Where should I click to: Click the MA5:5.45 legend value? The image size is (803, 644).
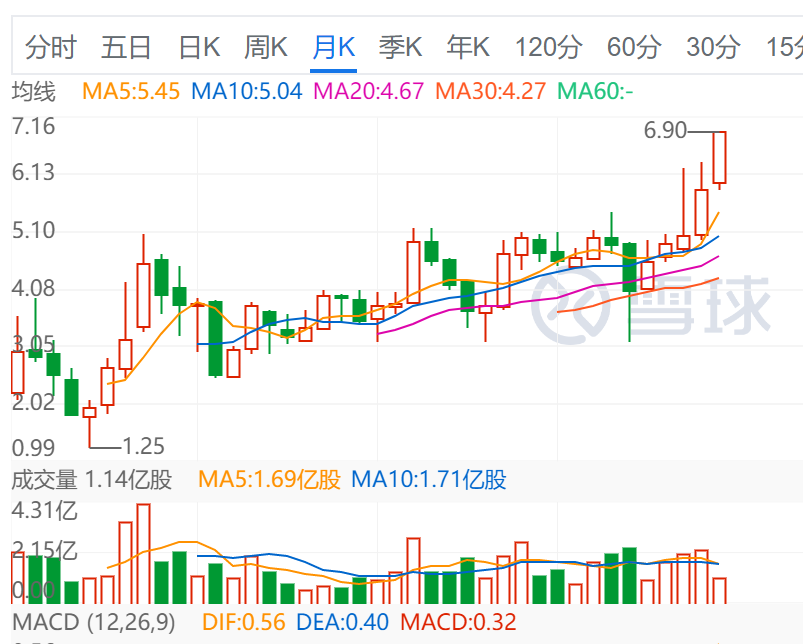(x=131, y=92)
